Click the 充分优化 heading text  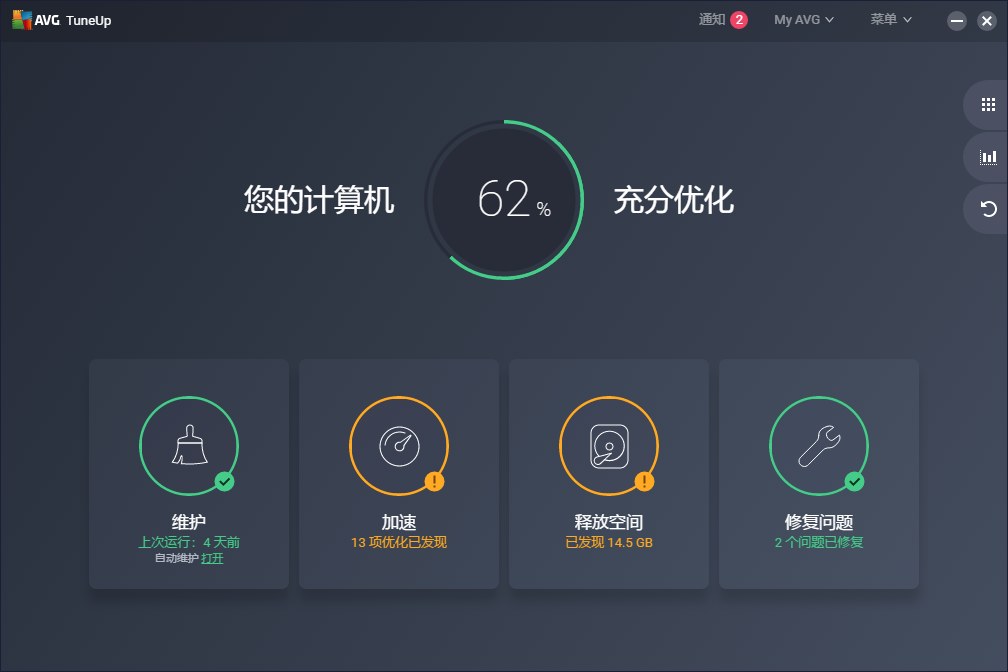pyautogui.click(x=674, y=199)
